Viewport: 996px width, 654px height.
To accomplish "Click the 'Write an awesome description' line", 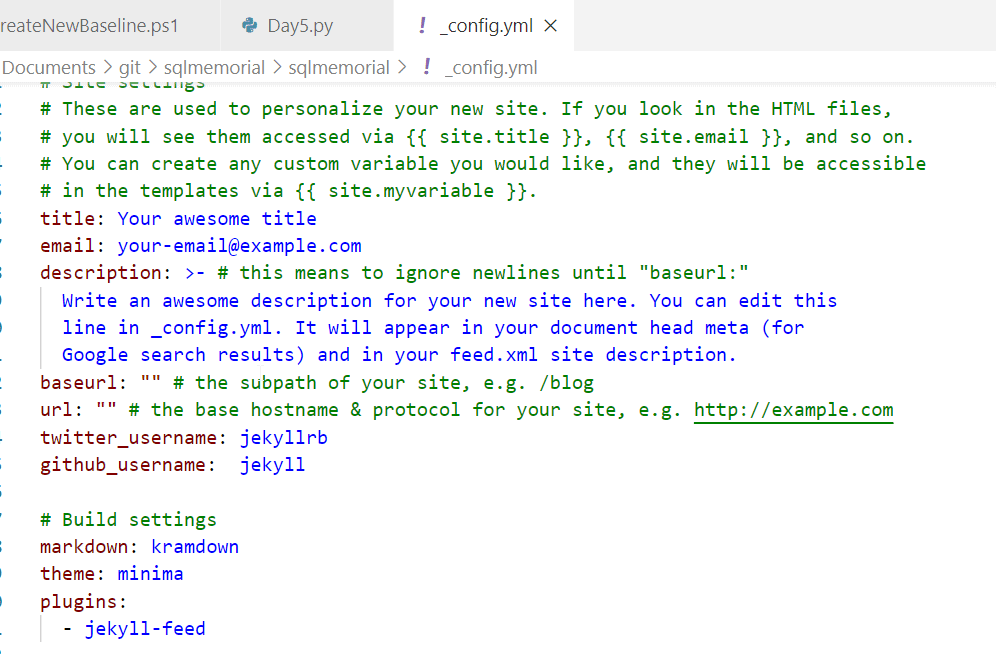I will [449, 300].
